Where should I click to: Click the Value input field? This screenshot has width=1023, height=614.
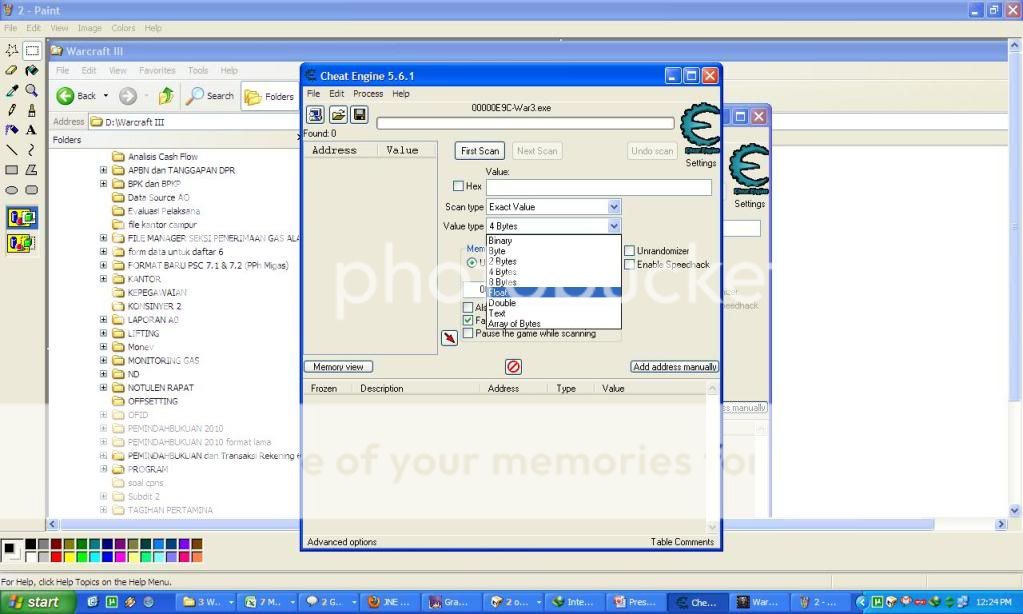598,187
